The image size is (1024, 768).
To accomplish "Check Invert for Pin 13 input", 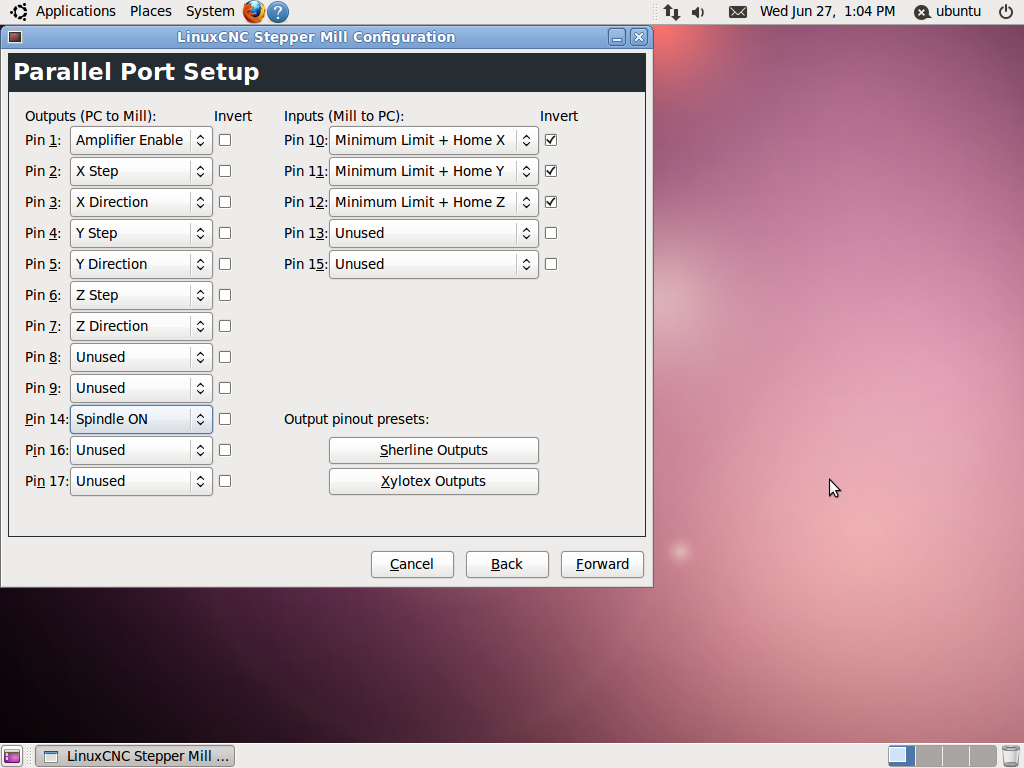I will coord(551,233).
